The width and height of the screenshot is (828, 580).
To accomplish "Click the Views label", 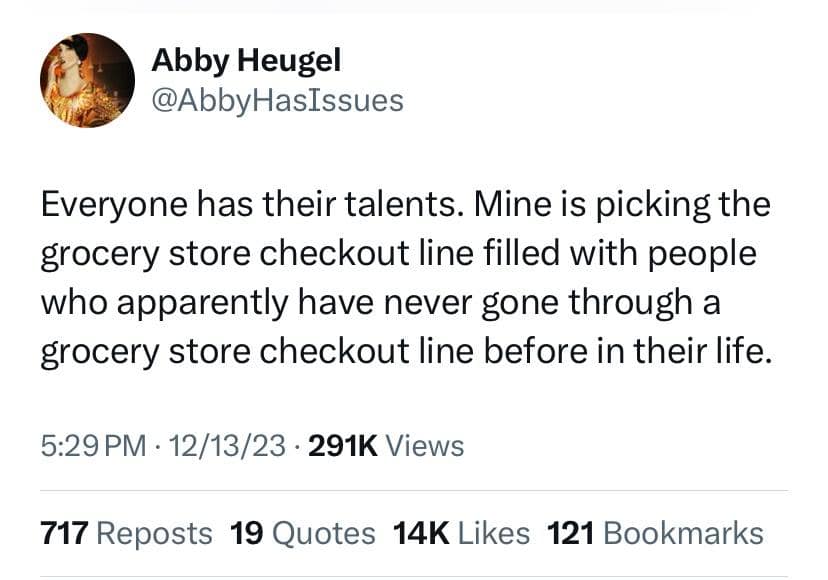I will pyautogui.click(x=425, y=445).
